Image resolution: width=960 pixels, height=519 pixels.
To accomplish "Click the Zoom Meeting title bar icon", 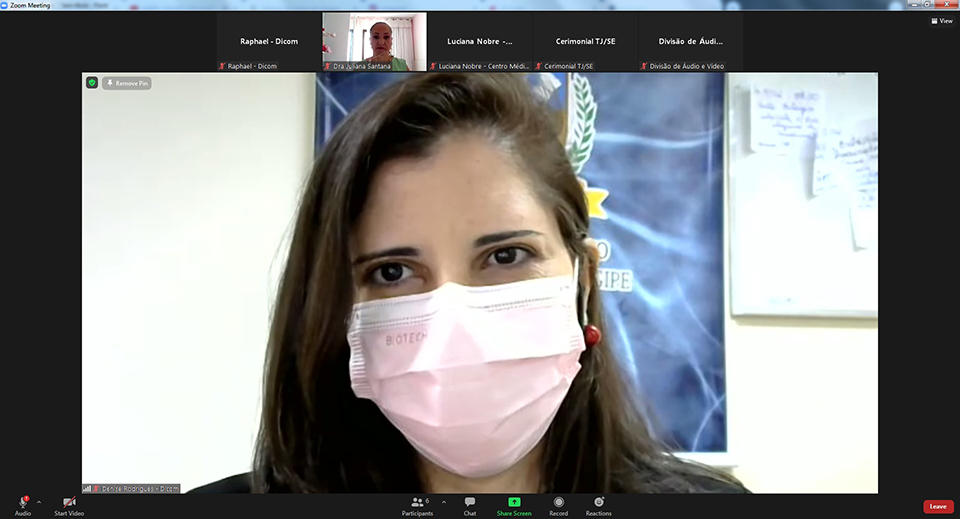I will tap(5, 5).
